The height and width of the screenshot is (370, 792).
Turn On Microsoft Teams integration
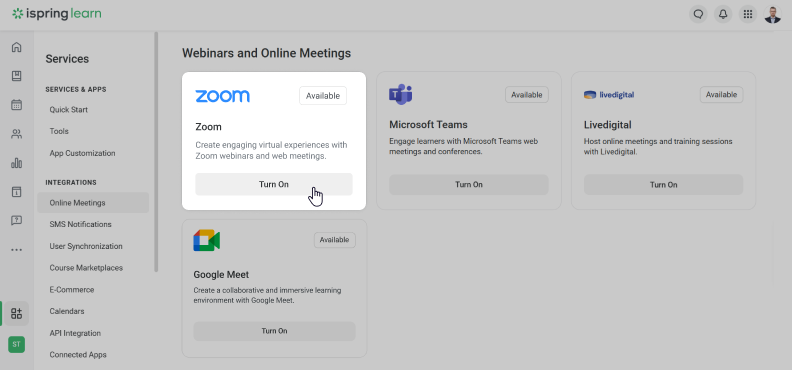tap(469, 185)
